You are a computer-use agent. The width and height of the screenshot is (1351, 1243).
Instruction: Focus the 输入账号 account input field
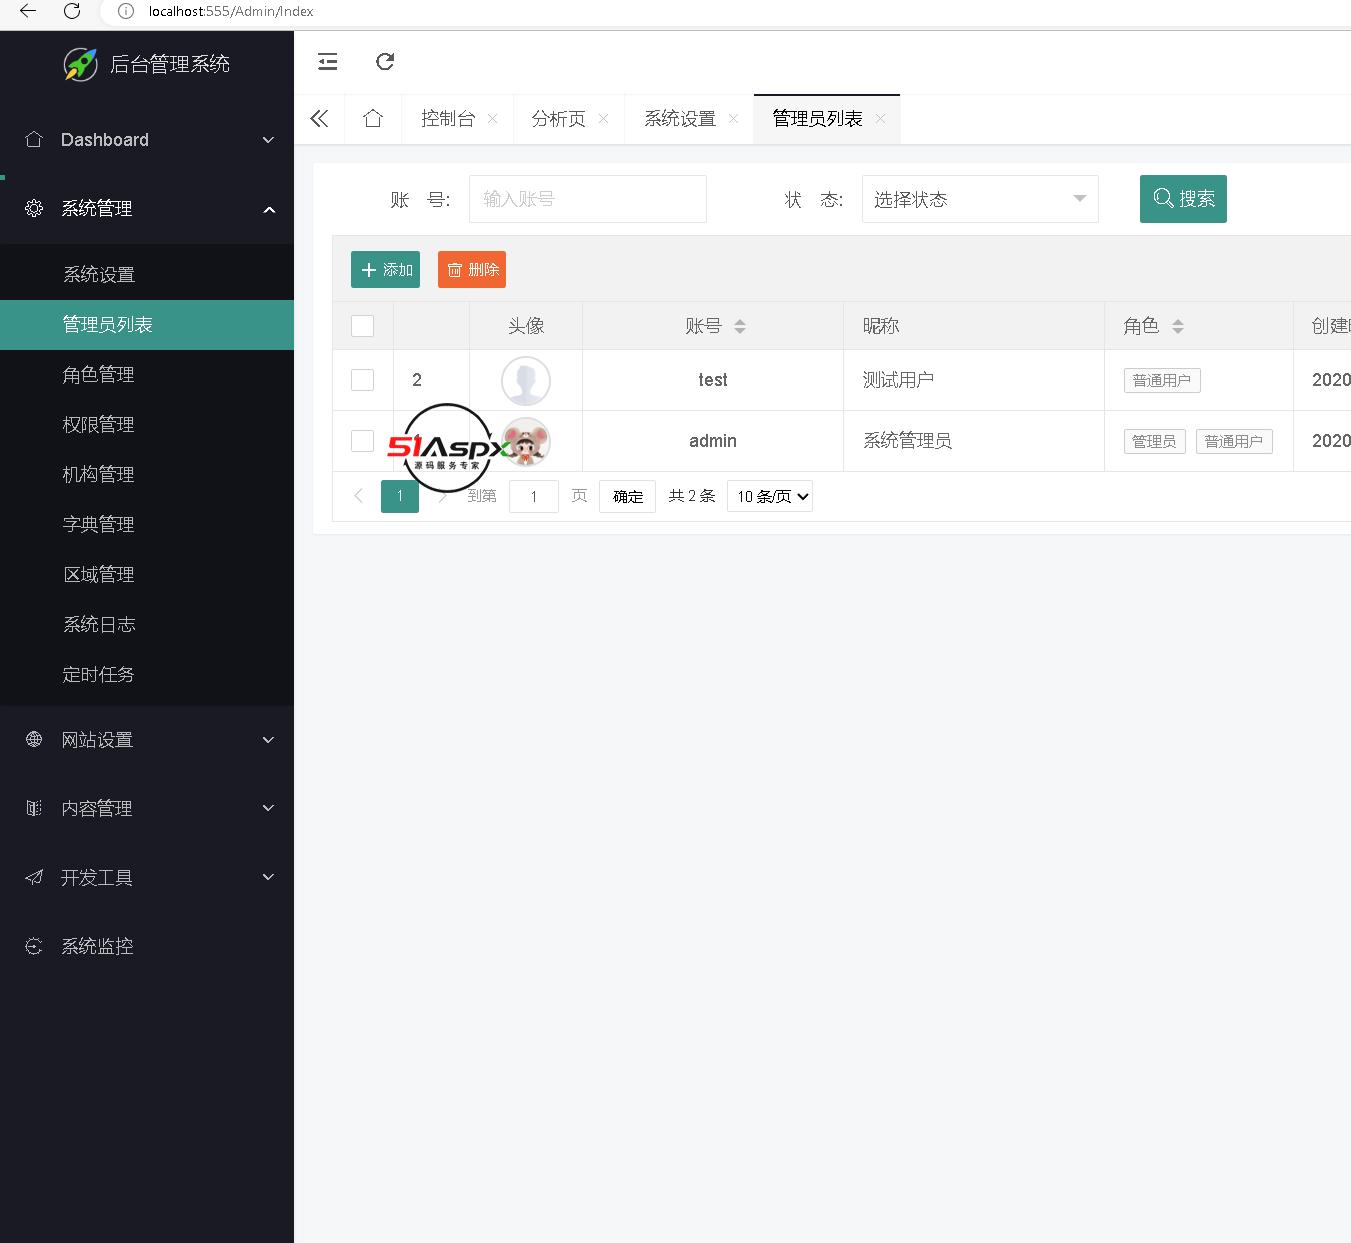coord(588,199)
